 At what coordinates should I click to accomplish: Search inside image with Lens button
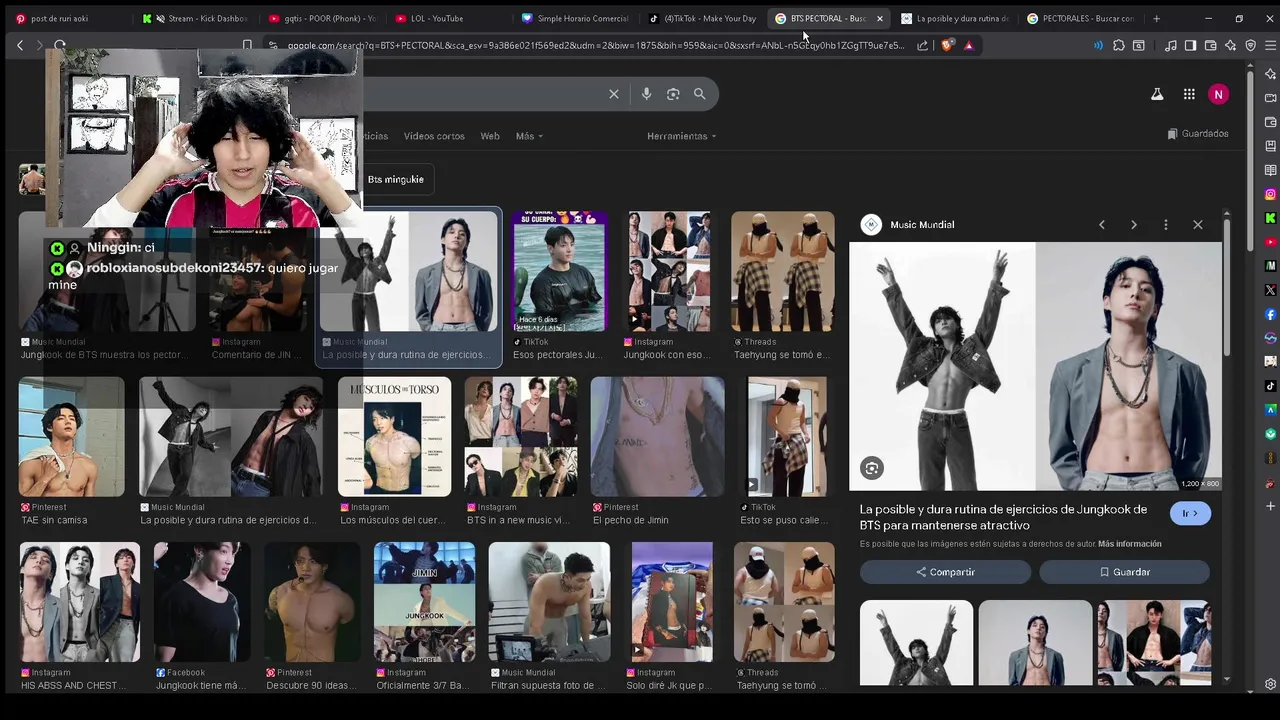pos(872,468)
